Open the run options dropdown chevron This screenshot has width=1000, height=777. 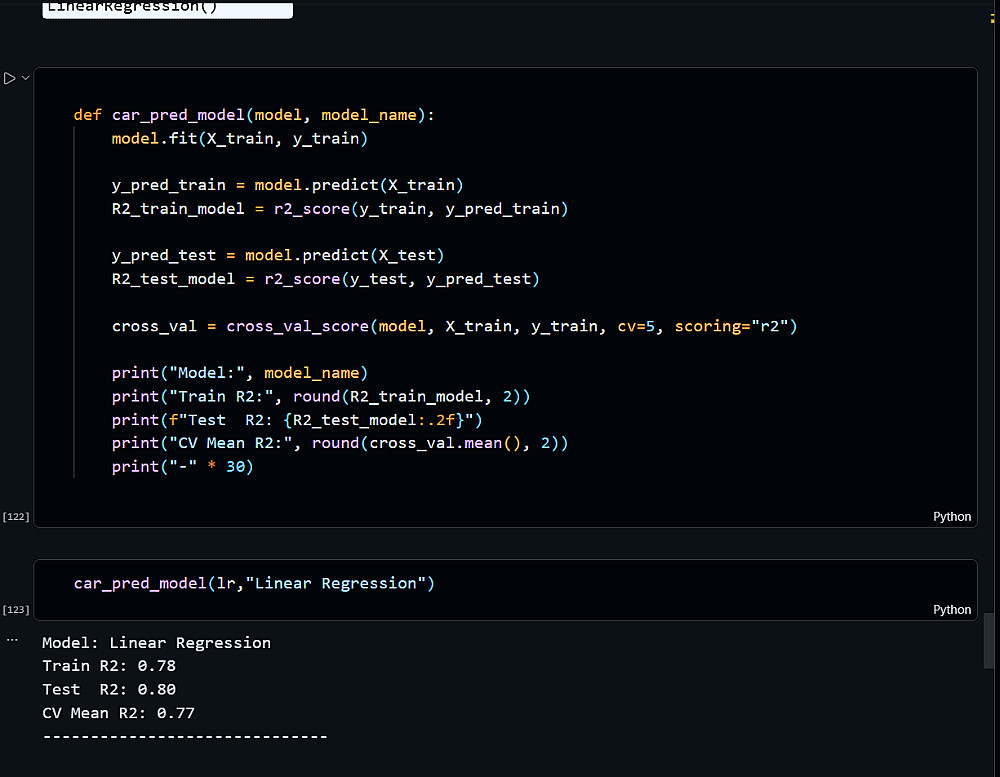pyautogui.click(x=25, y=78)
